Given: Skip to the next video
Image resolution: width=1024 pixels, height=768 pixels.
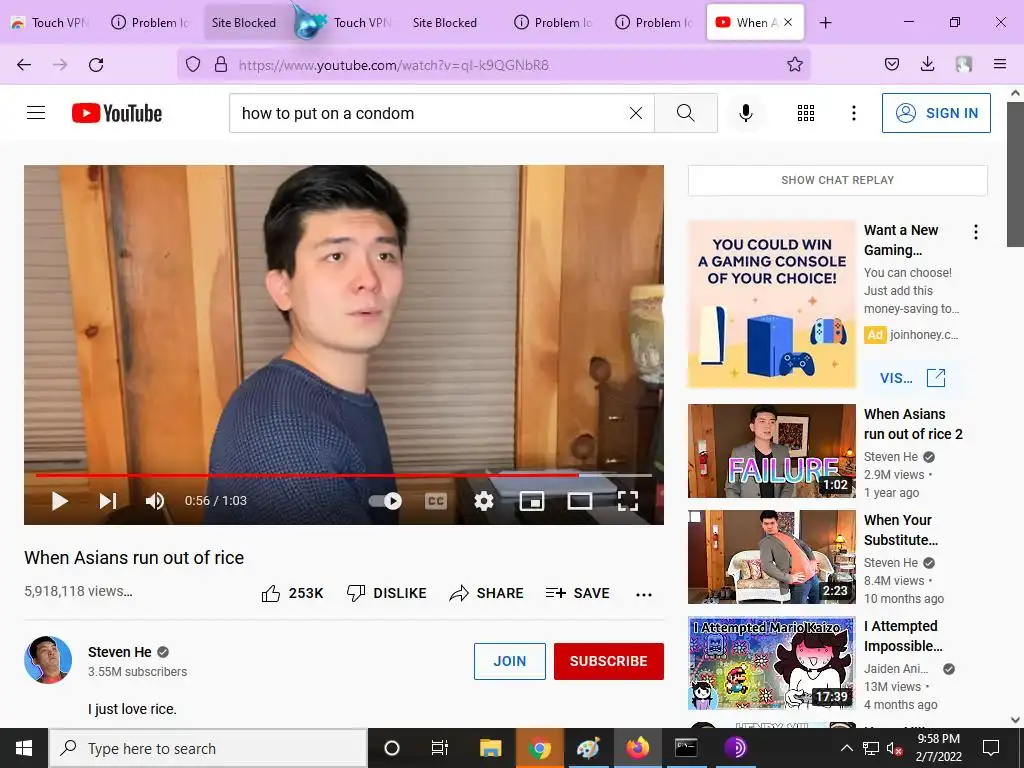Looking at the screenshot, I should pyautogui.click(x=108, y=501).
